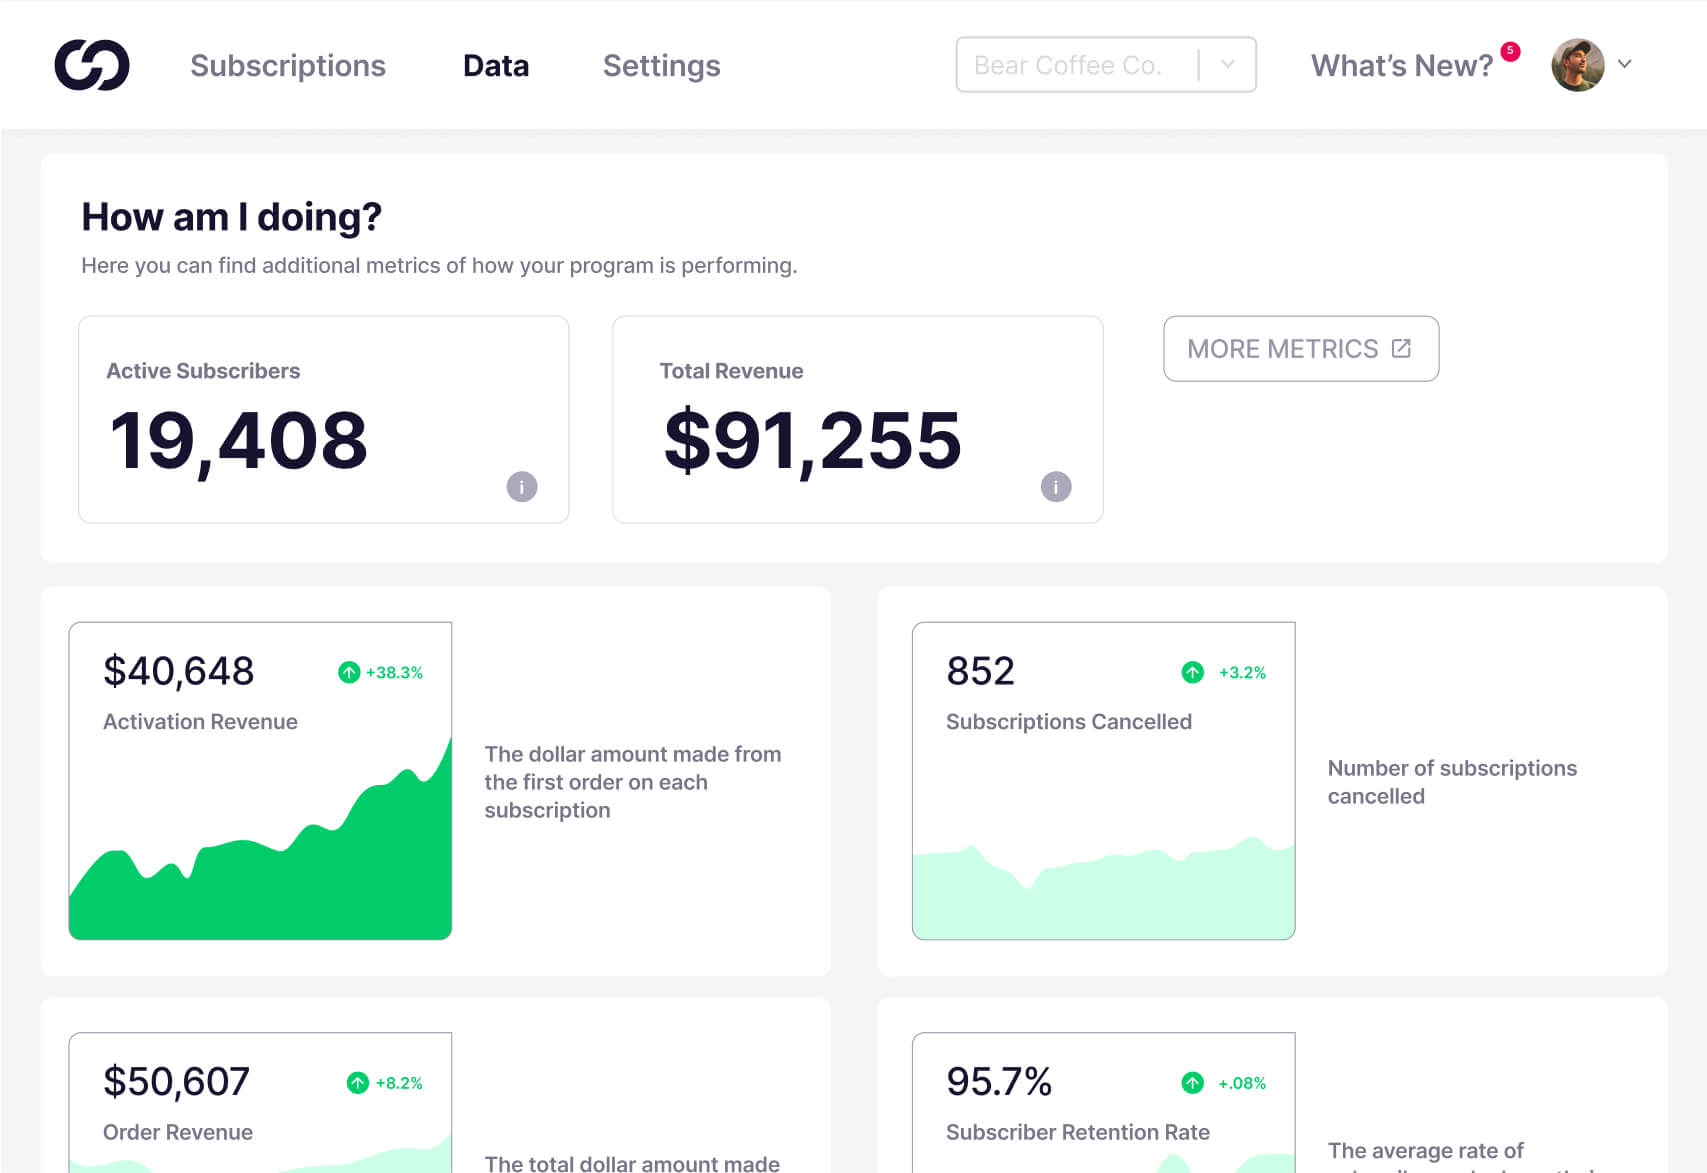Click the +8.2% change percentage
The height and width of the screenshot is (1173, 1707).
coord(399,1083)
